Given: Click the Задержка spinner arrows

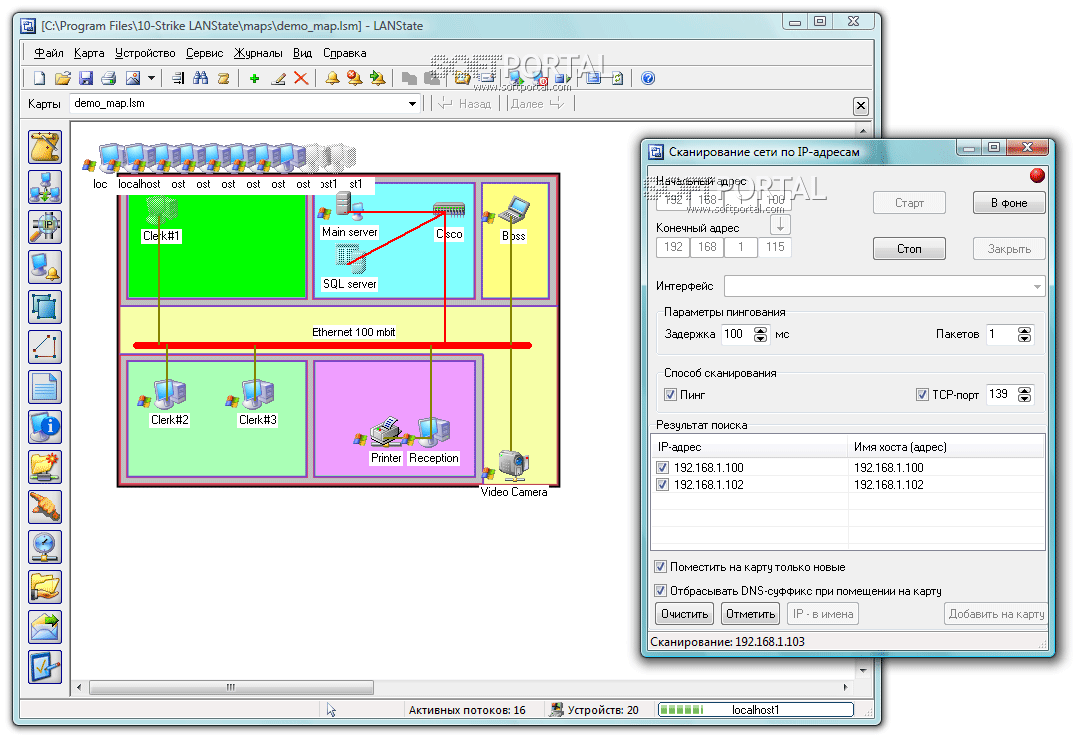Looking at the screenshot, I should point(760,334).
